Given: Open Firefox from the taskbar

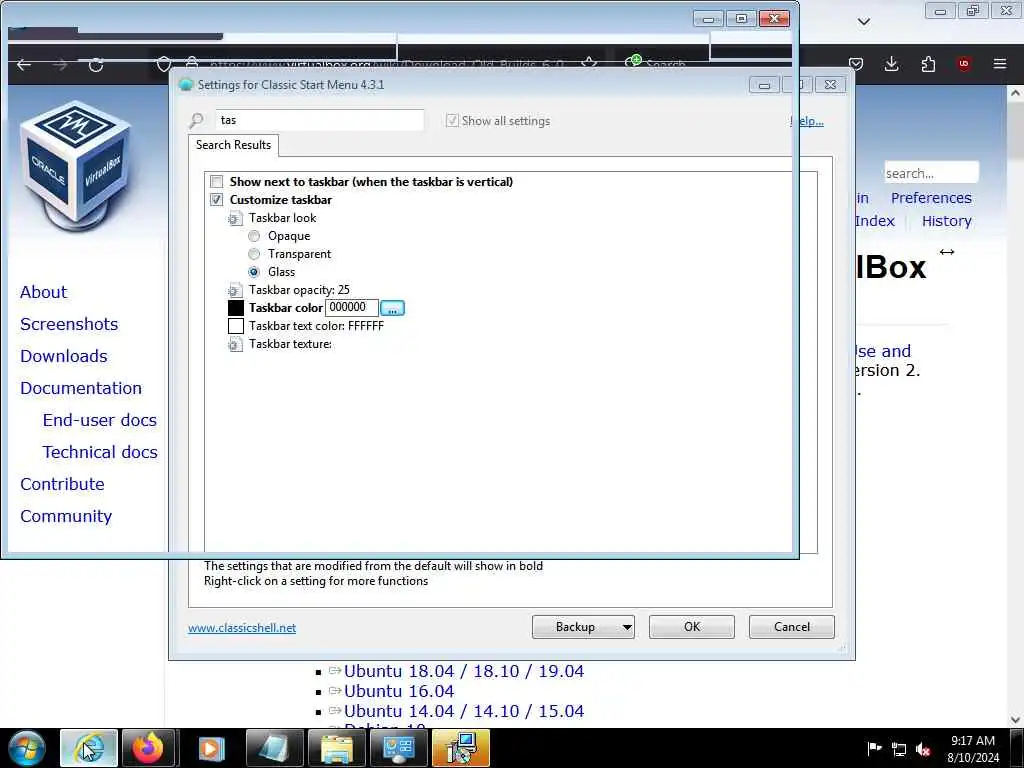Looking at the screenshot, I should (148, 748).
